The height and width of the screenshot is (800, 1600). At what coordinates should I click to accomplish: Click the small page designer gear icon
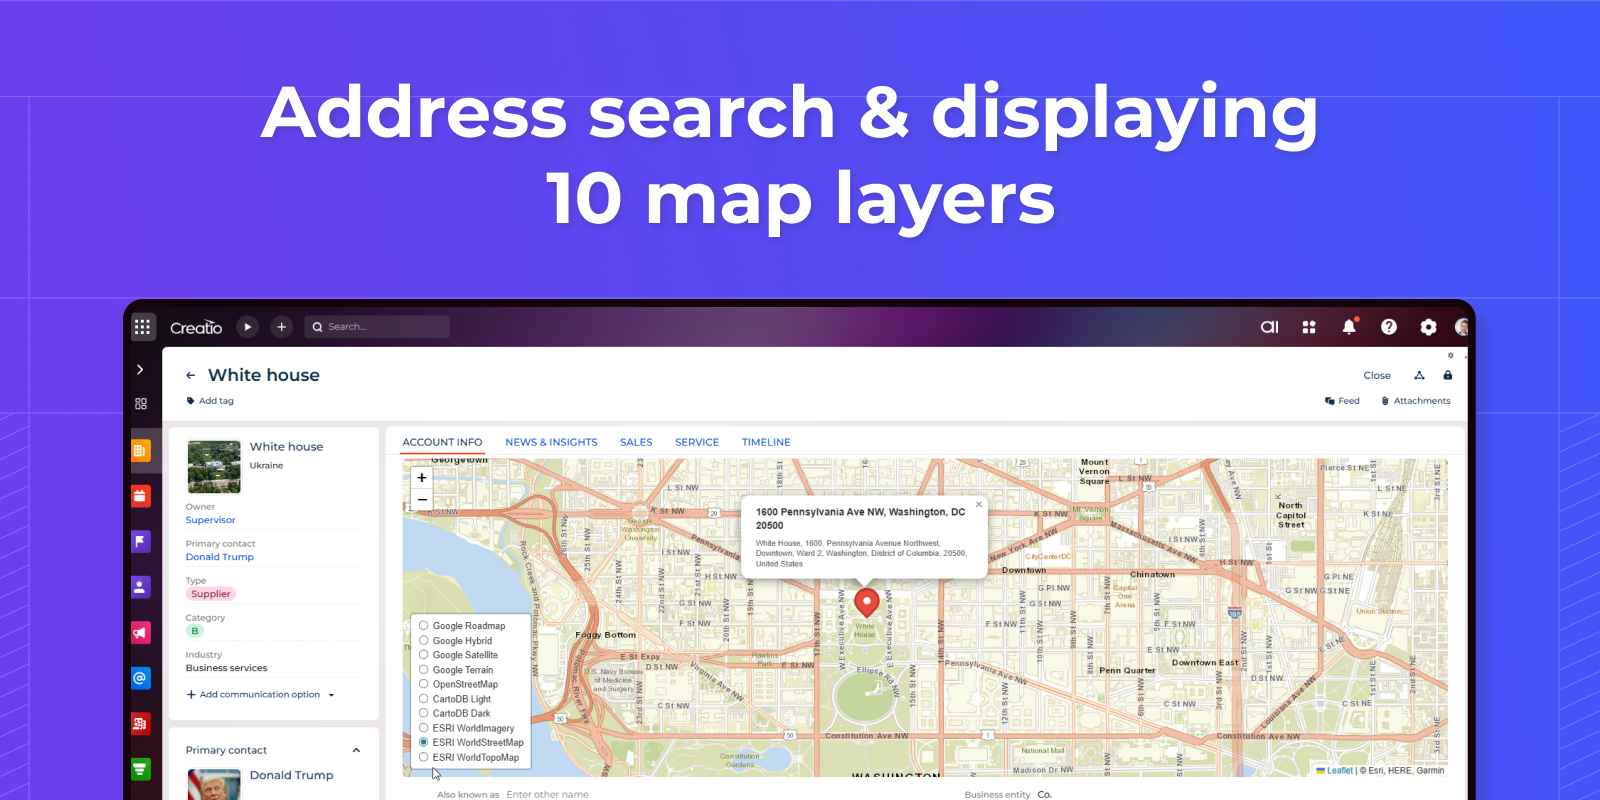(x=1450, y=355)
